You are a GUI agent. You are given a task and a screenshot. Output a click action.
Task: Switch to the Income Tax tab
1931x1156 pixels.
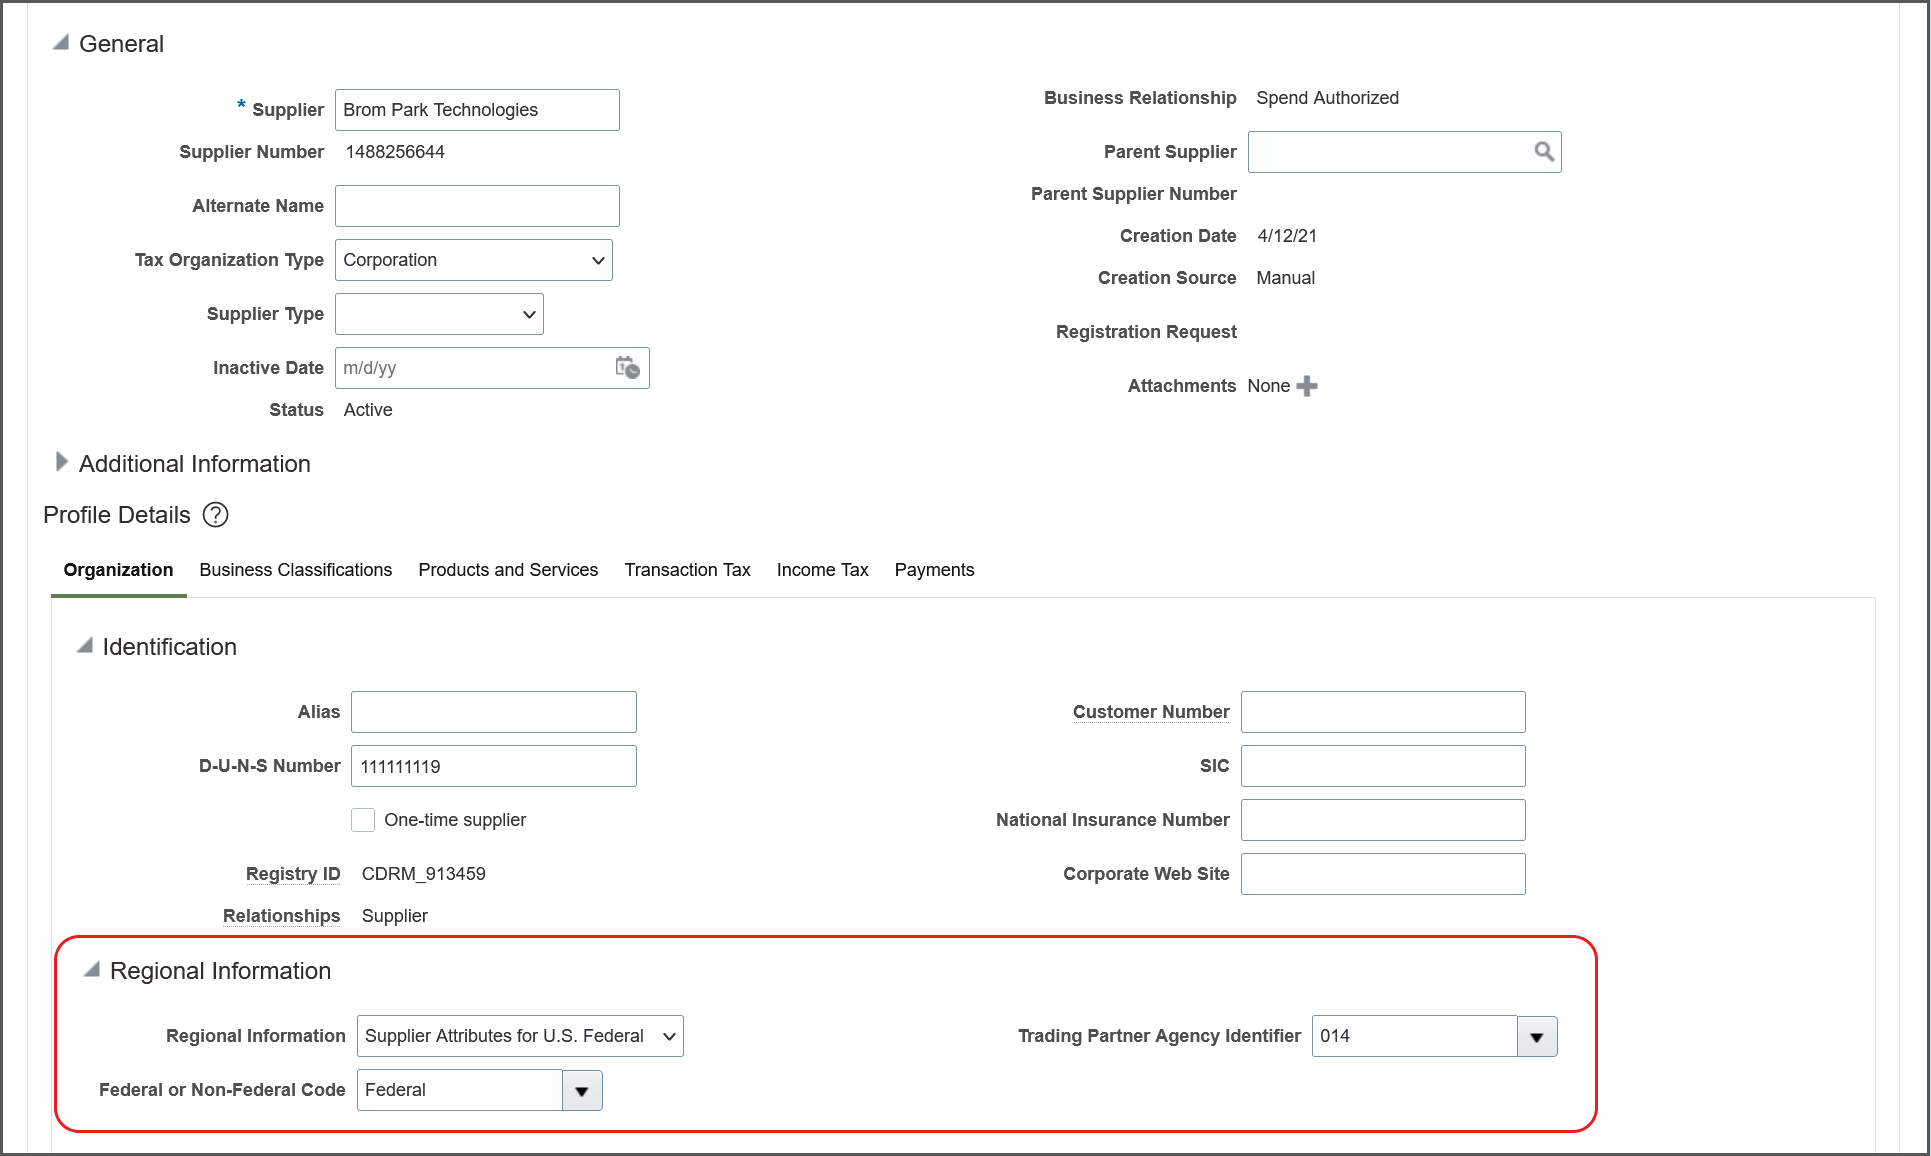[x=822, y=570]
